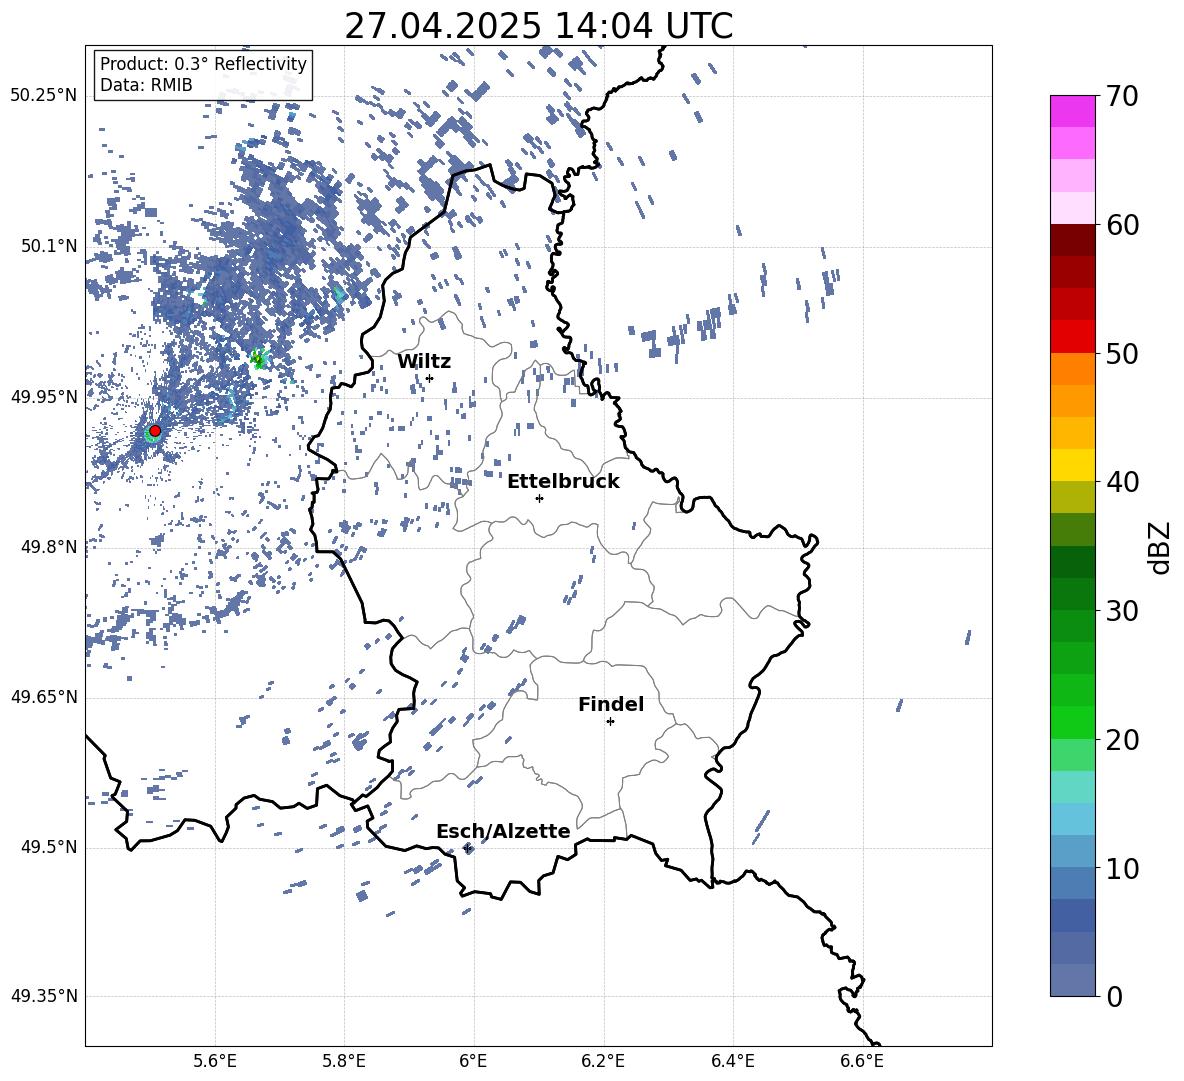Click the red radar site marker
The width and height of the screenshot is (1184, 1081).
155,431
